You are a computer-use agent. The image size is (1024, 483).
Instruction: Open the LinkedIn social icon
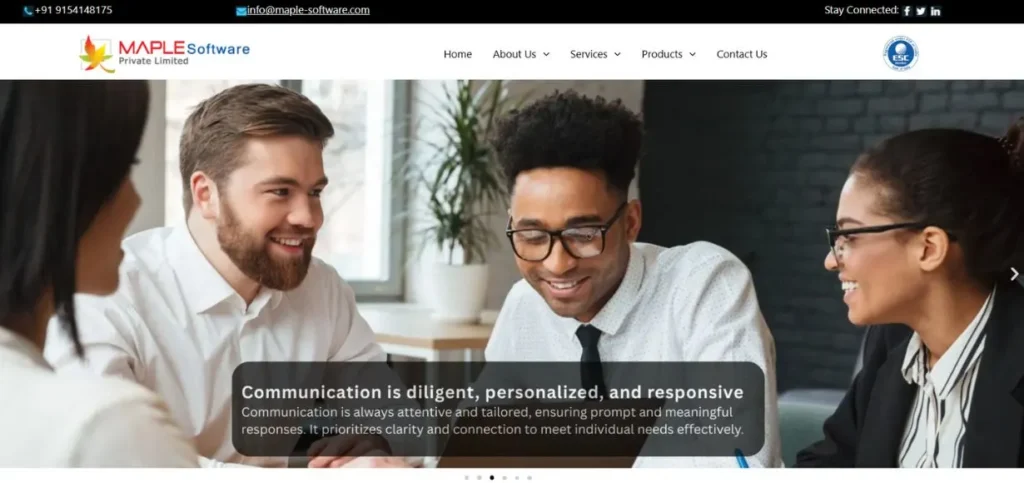tap(935, 11)
